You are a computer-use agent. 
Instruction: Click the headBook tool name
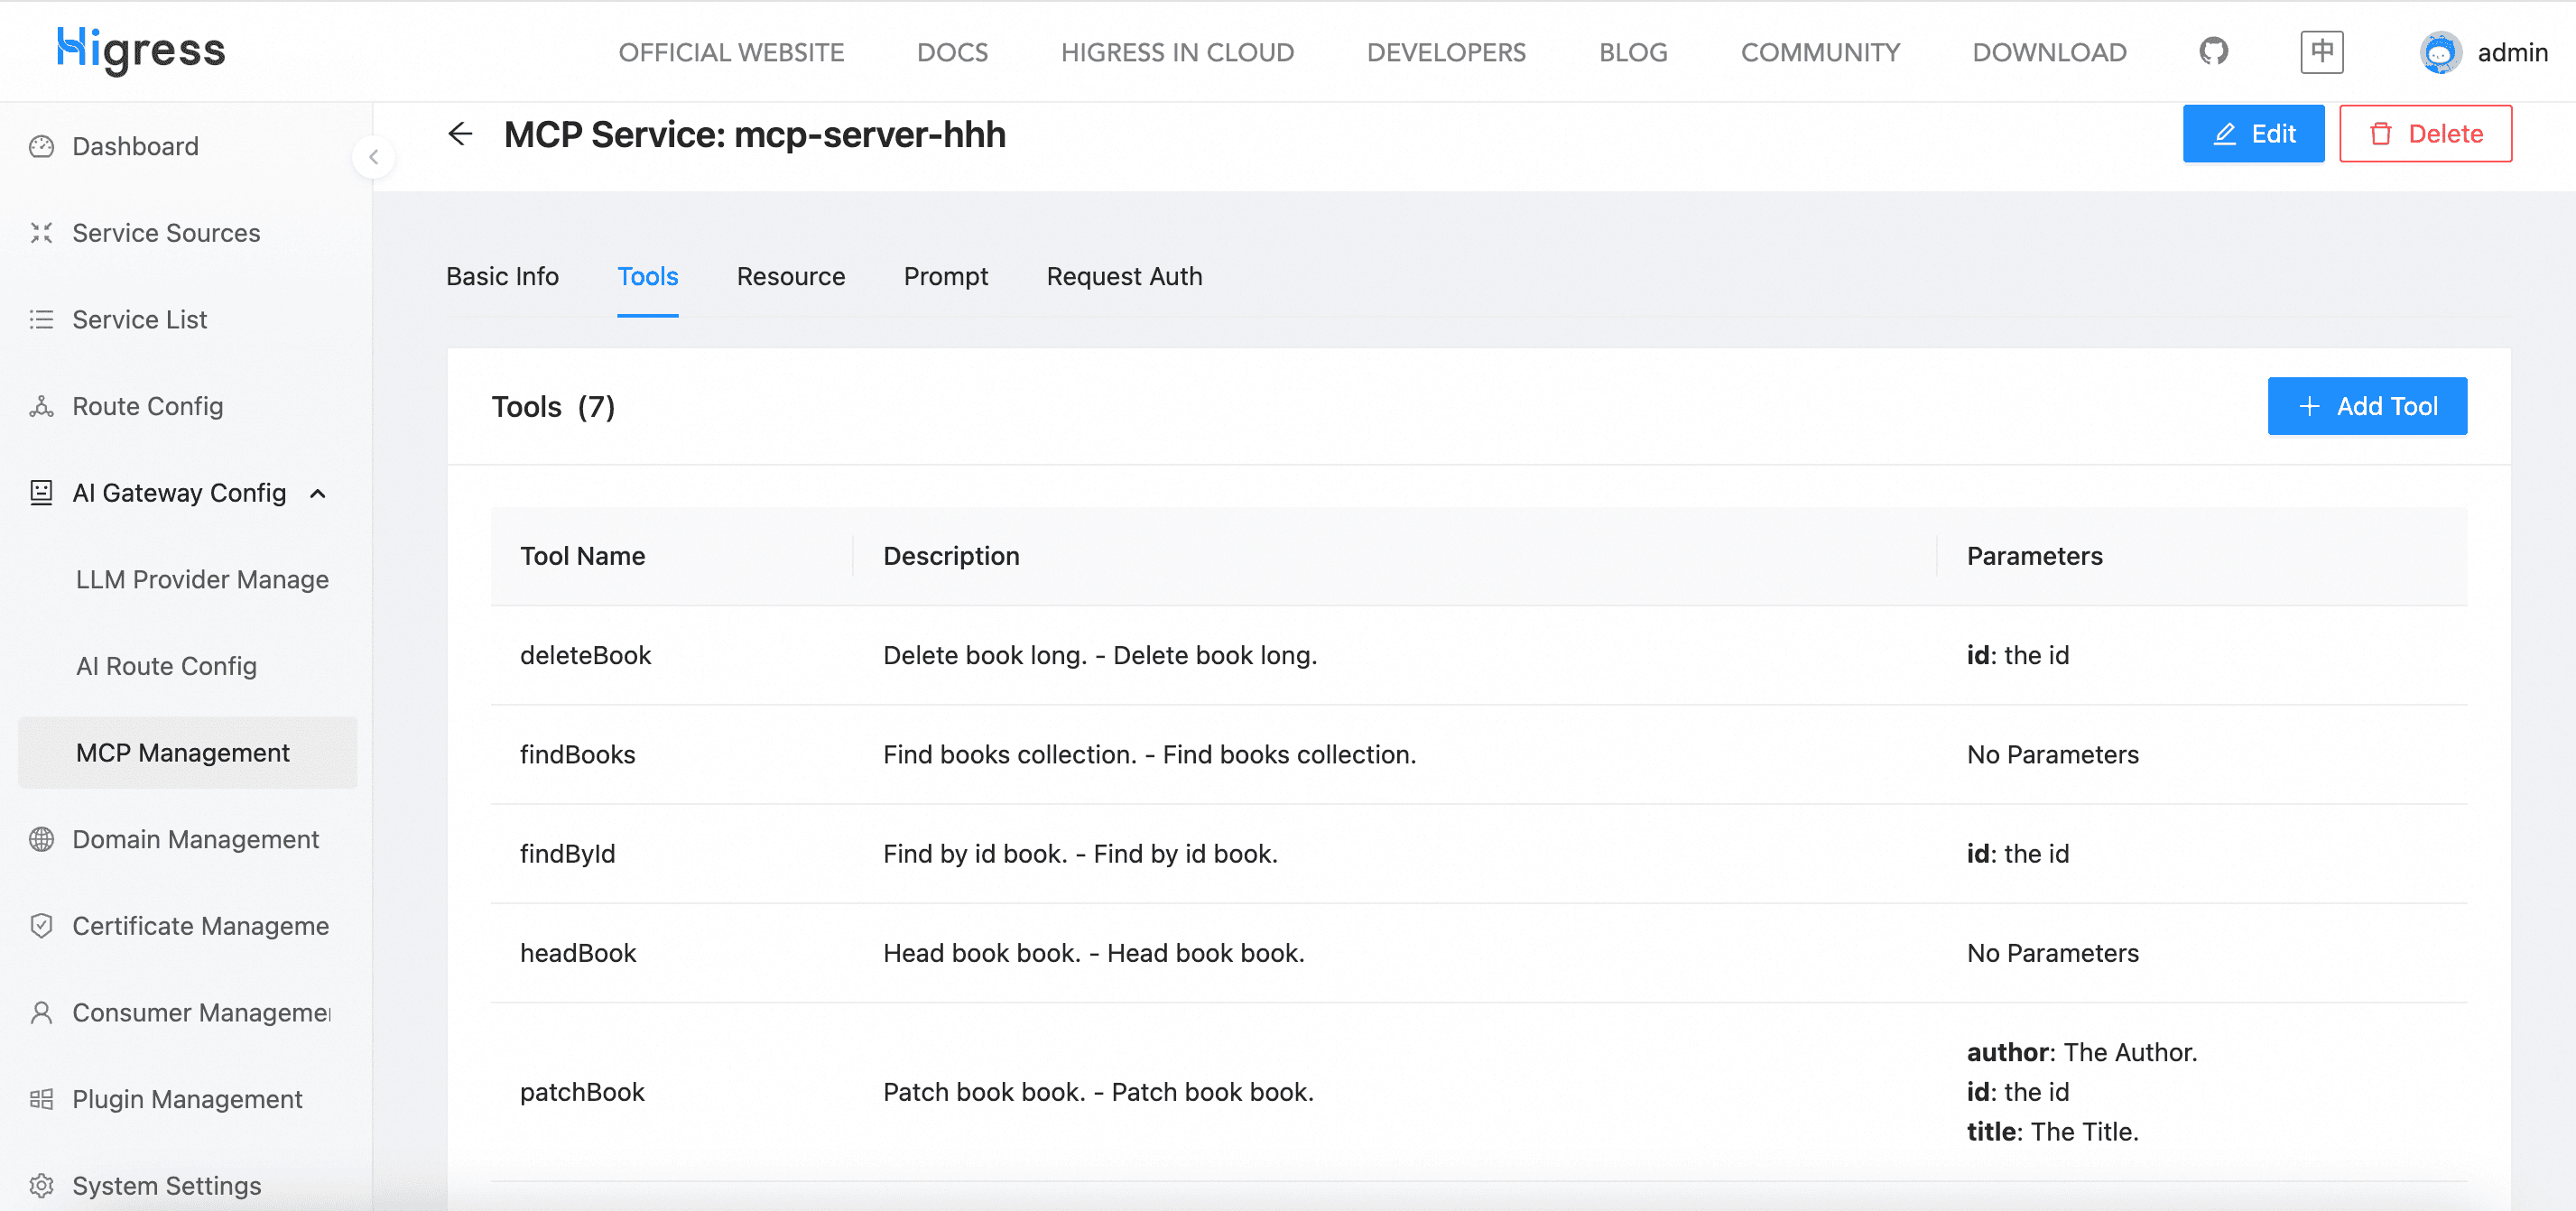point(578,953)
